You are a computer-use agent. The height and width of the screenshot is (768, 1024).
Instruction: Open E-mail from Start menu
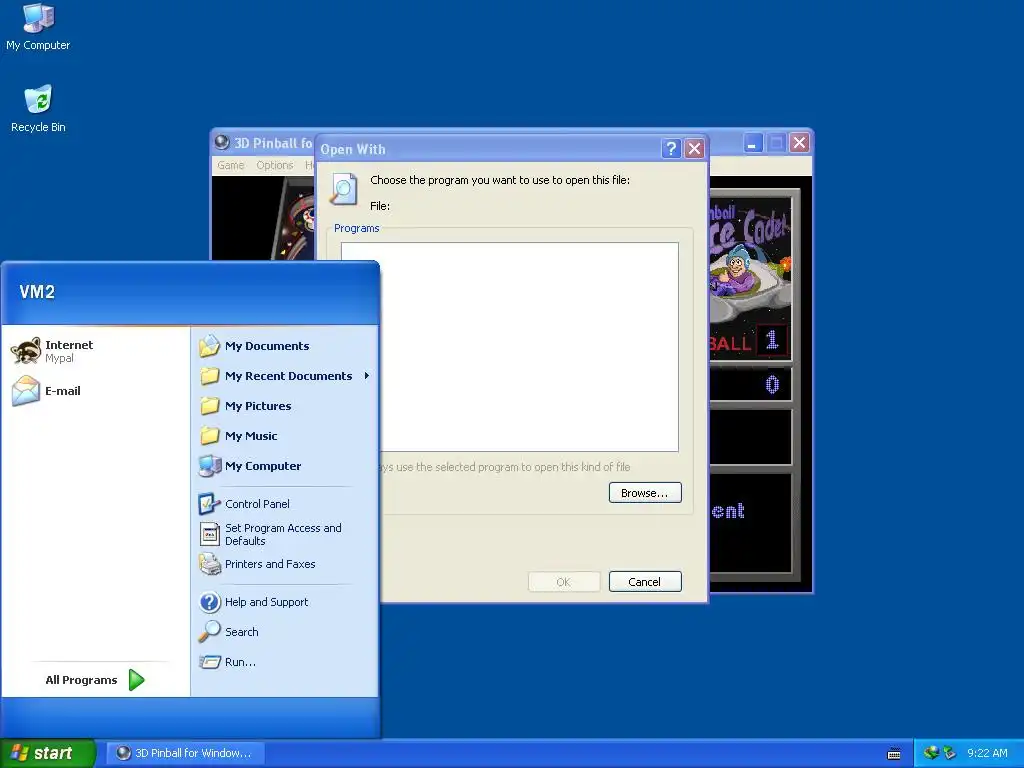coord(95,391)
